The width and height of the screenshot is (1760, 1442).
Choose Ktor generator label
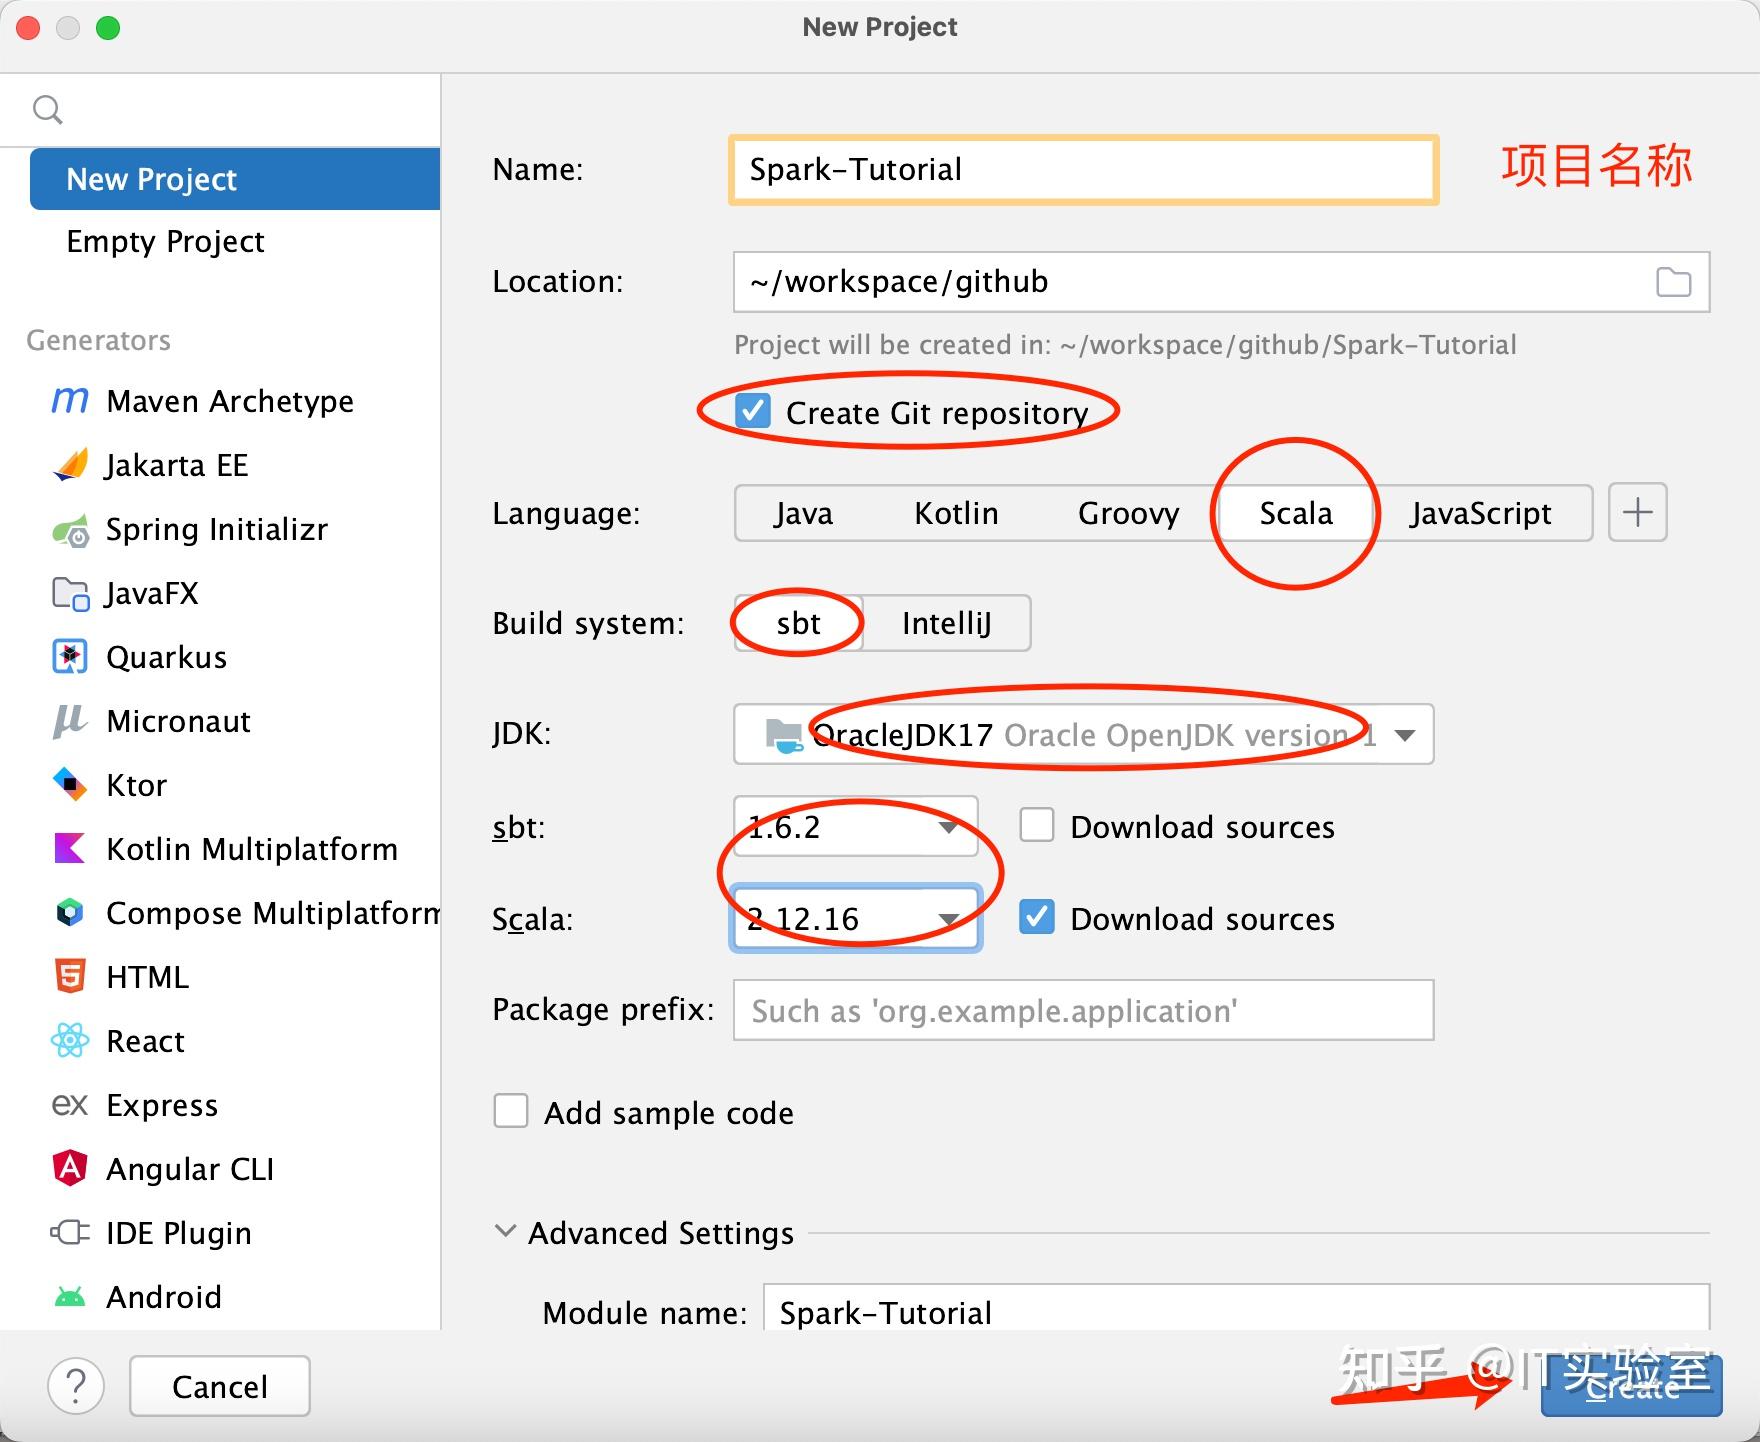pyautogui.click(x=137, y=785)
